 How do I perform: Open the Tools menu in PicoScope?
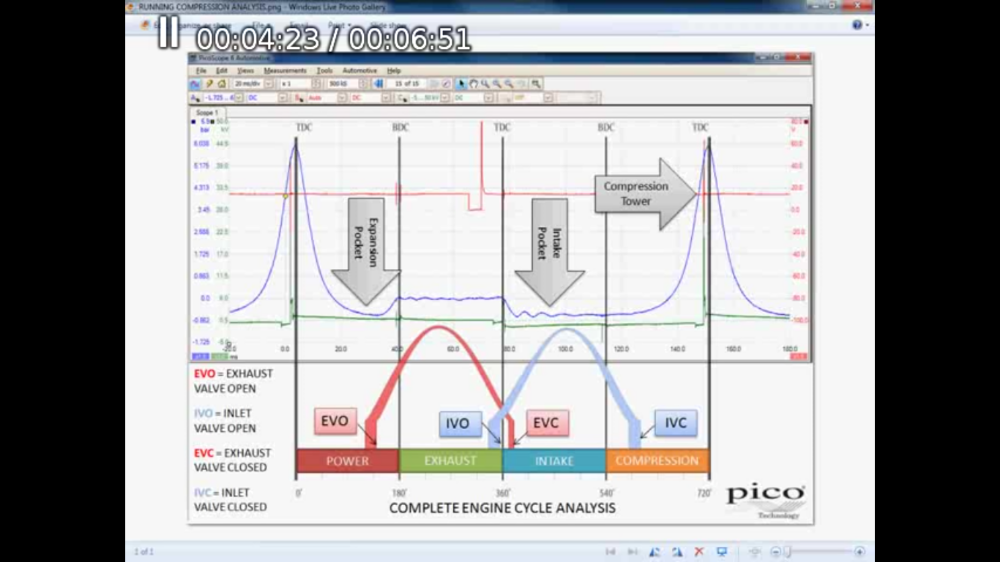pos(325,71)
